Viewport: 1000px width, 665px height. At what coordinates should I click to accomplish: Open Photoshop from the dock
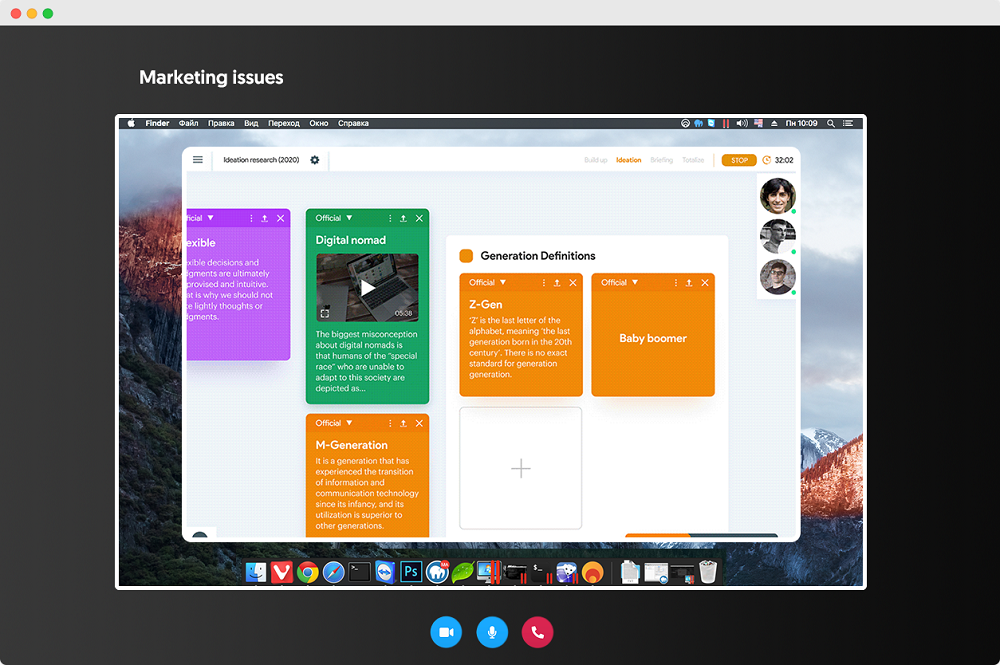pyautogui.click(x=411, y=572)
